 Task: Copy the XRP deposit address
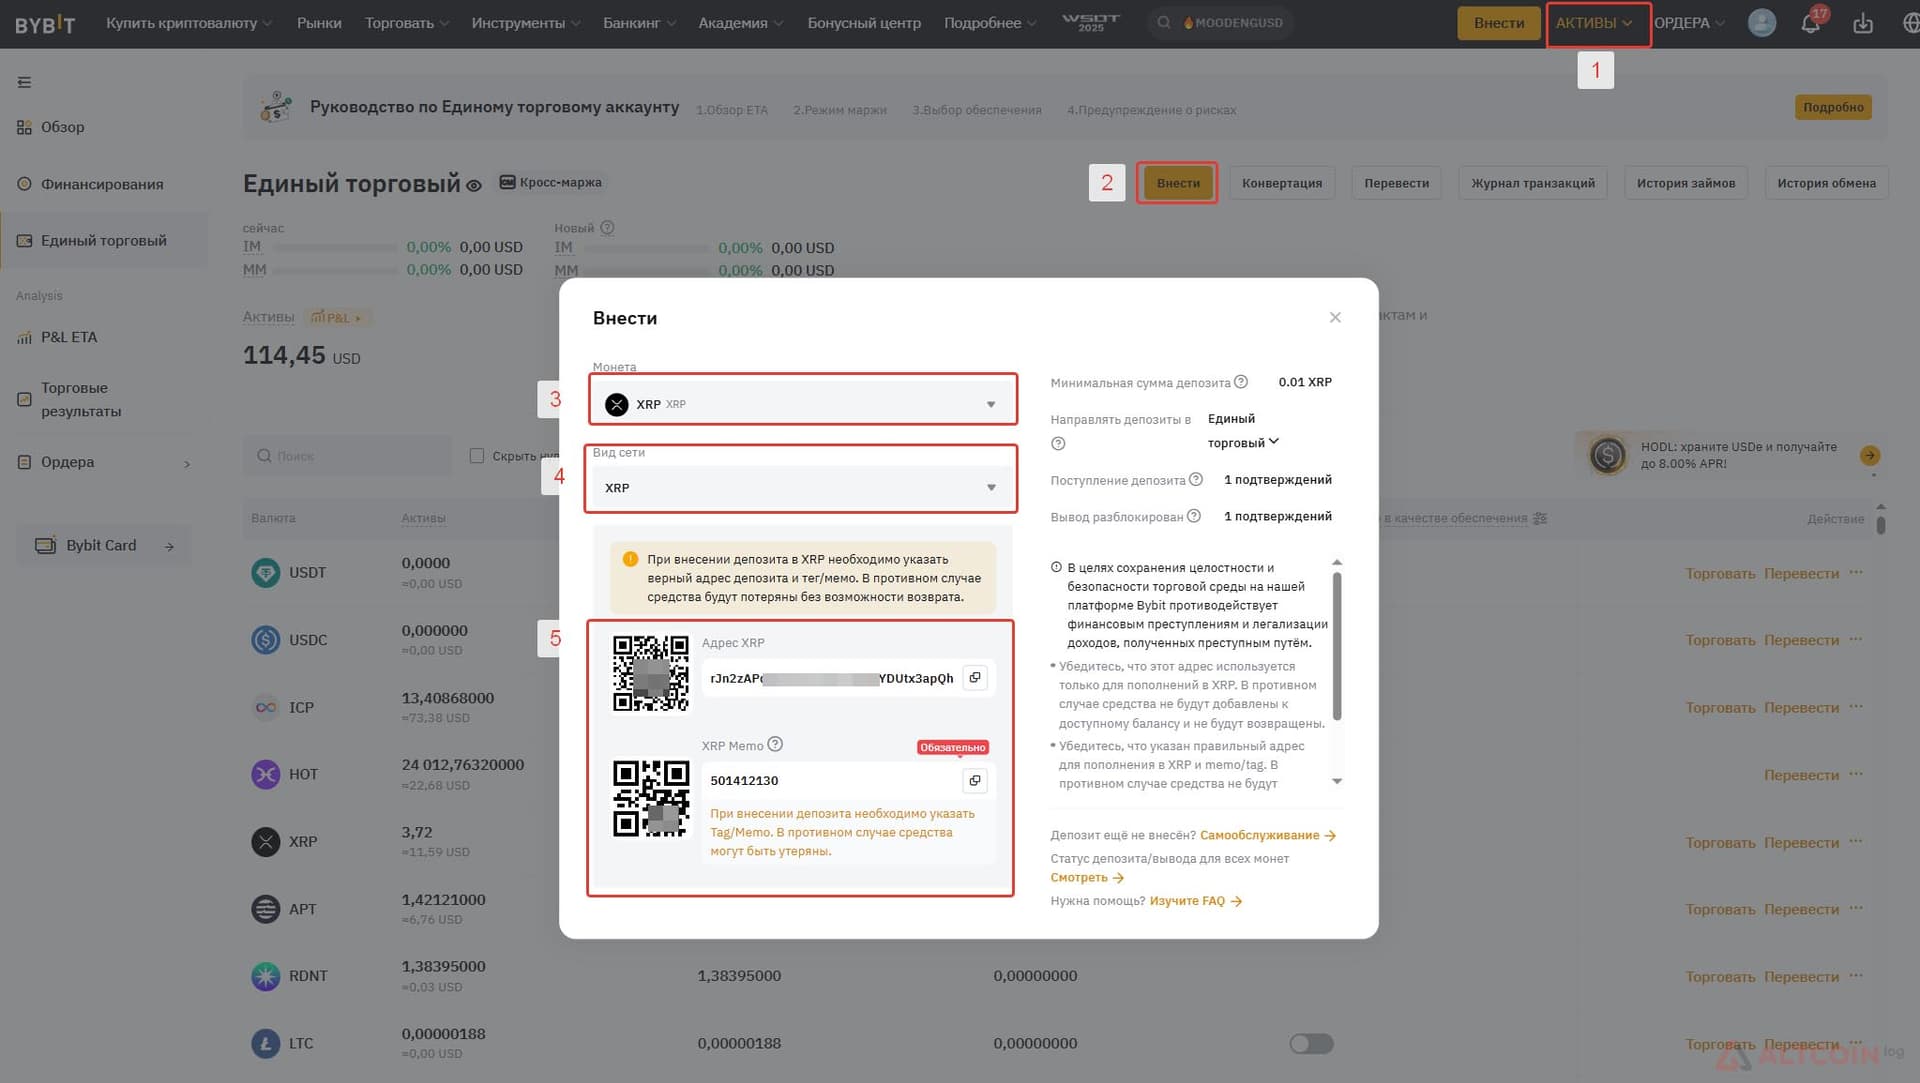click(x=975, y=678)
